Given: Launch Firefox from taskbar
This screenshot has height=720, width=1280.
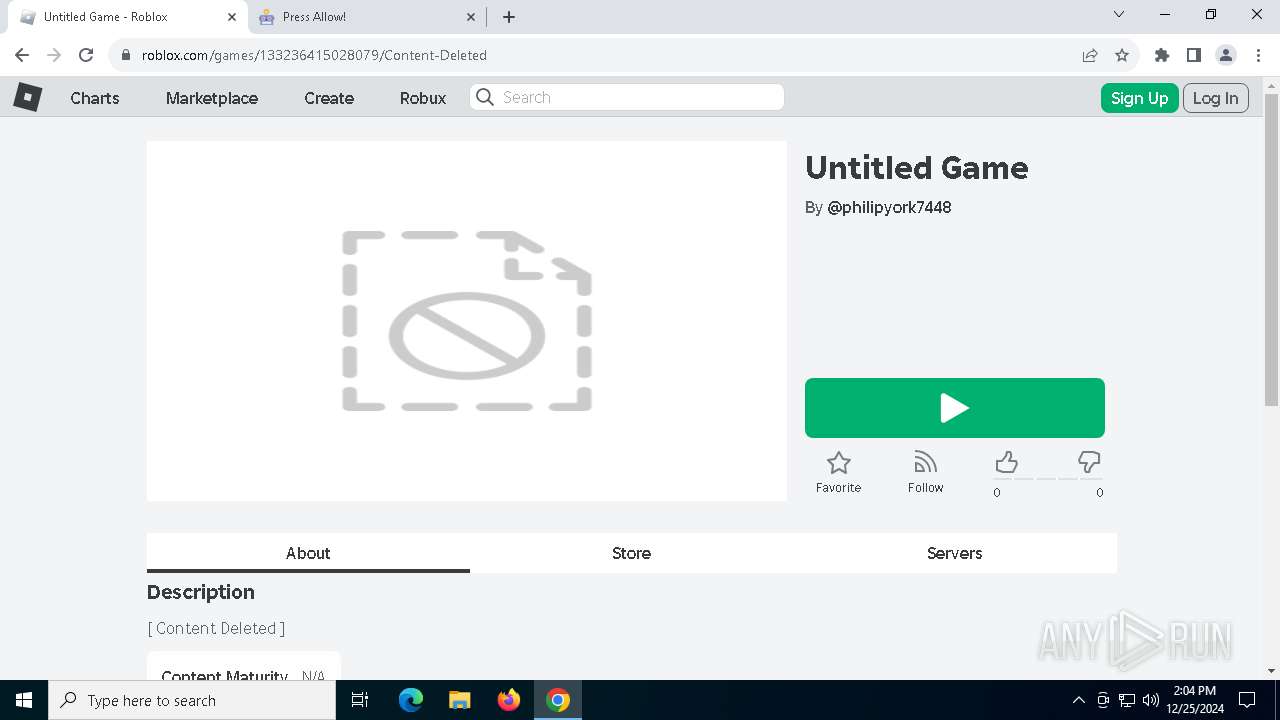Looking at the screenshot, I should coord(509,700).
